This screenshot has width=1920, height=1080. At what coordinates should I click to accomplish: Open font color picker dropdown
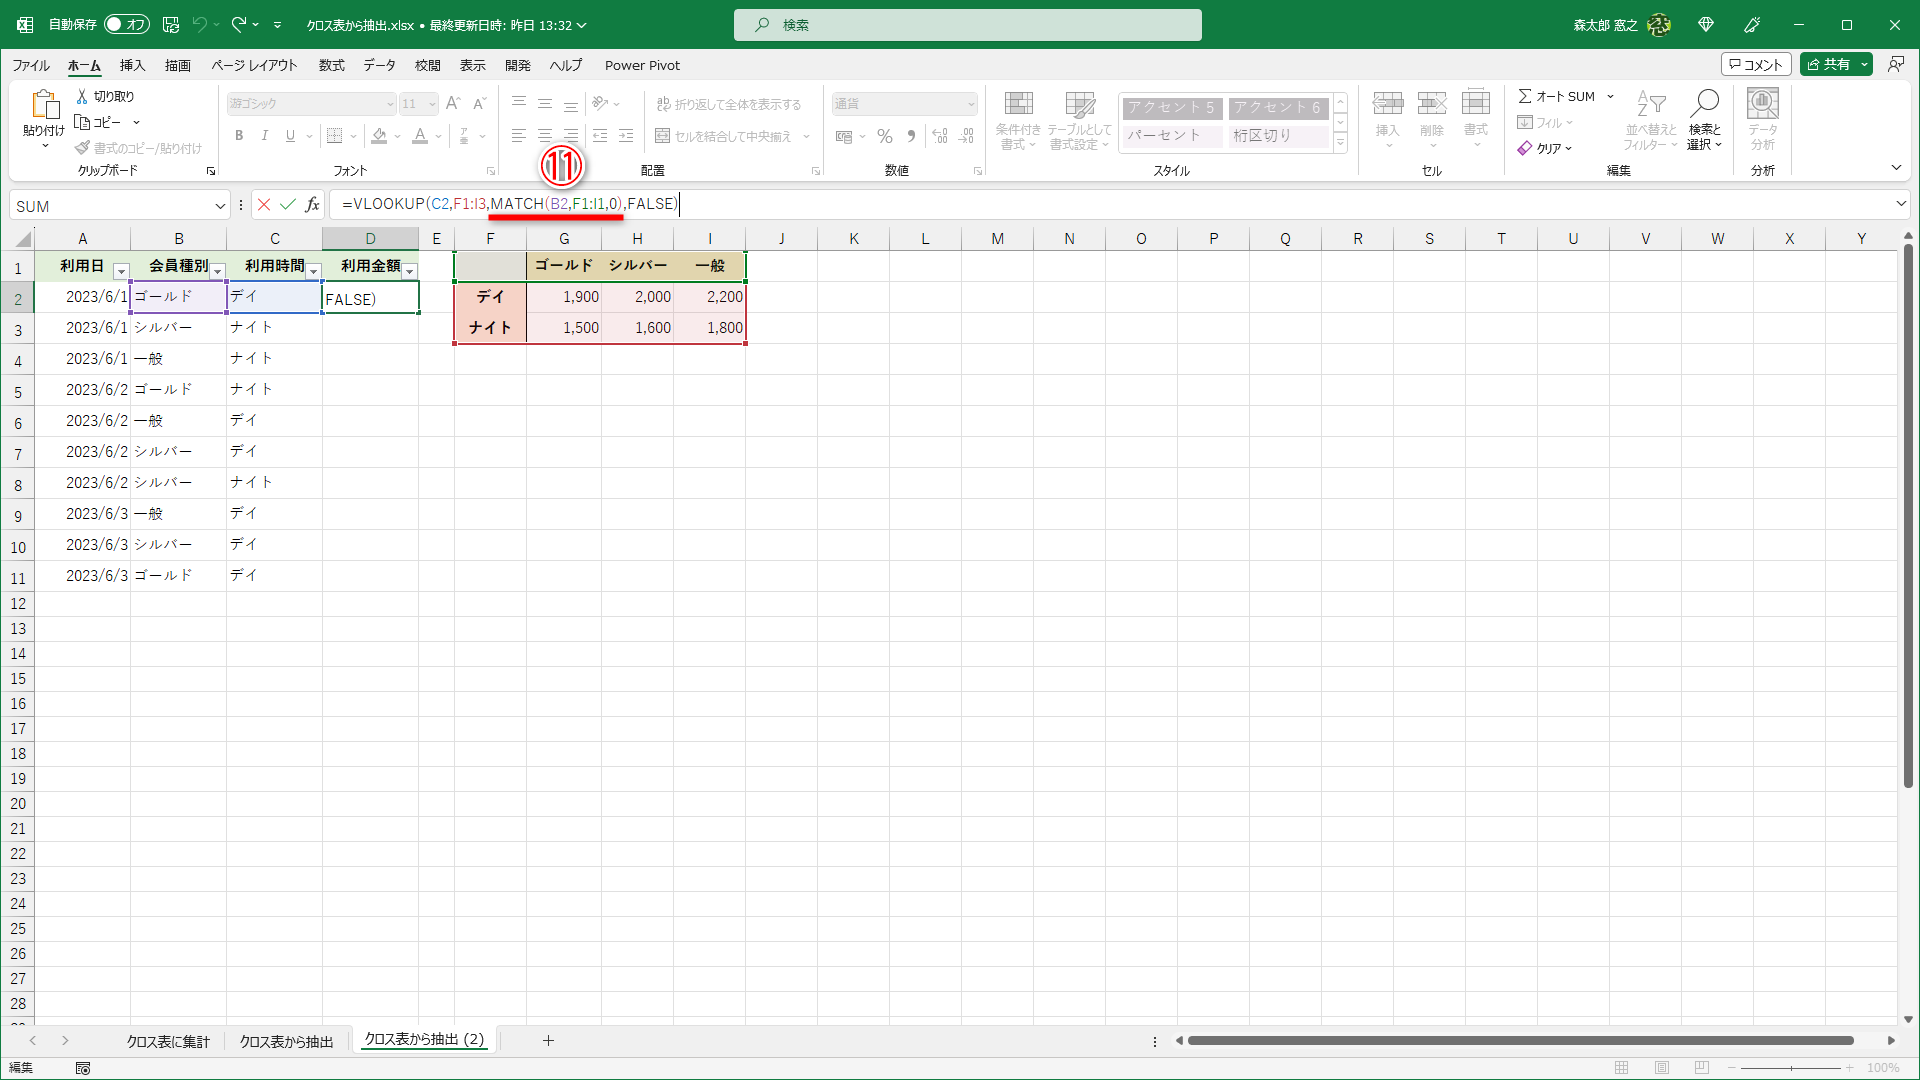[x=437, y=136]
